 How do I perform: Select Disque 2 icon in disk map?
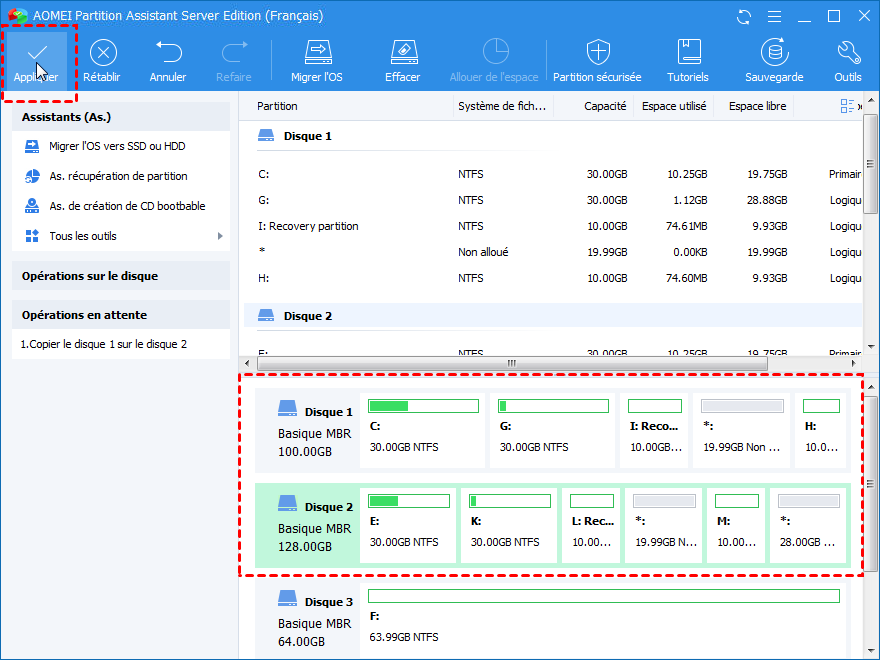click(x=287, y=503)
